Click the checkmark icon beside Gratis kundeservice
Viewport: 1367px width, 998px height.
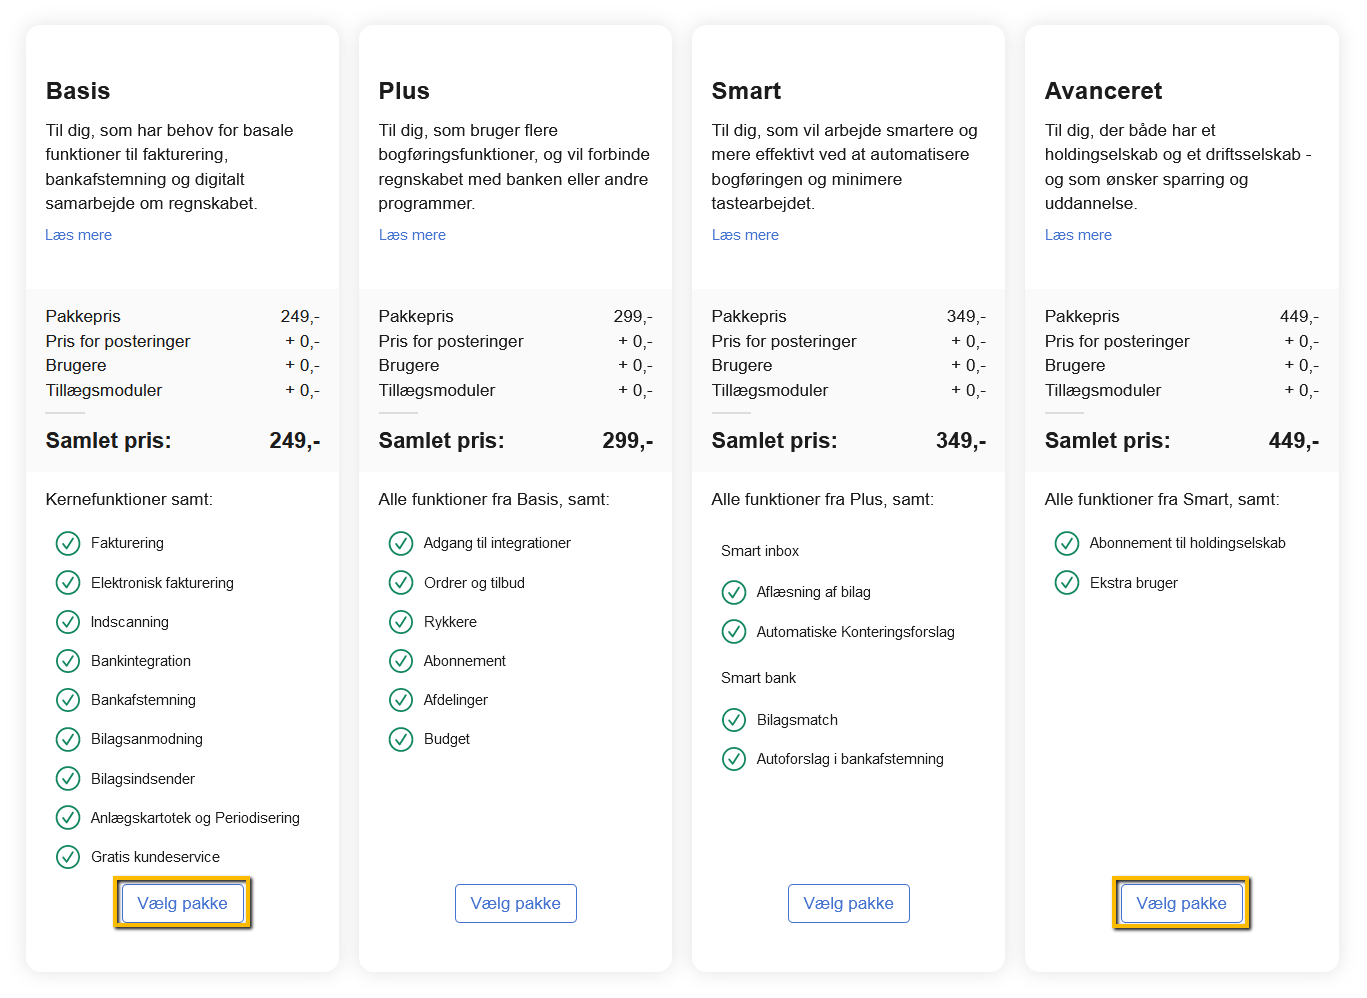pos(68,857)
